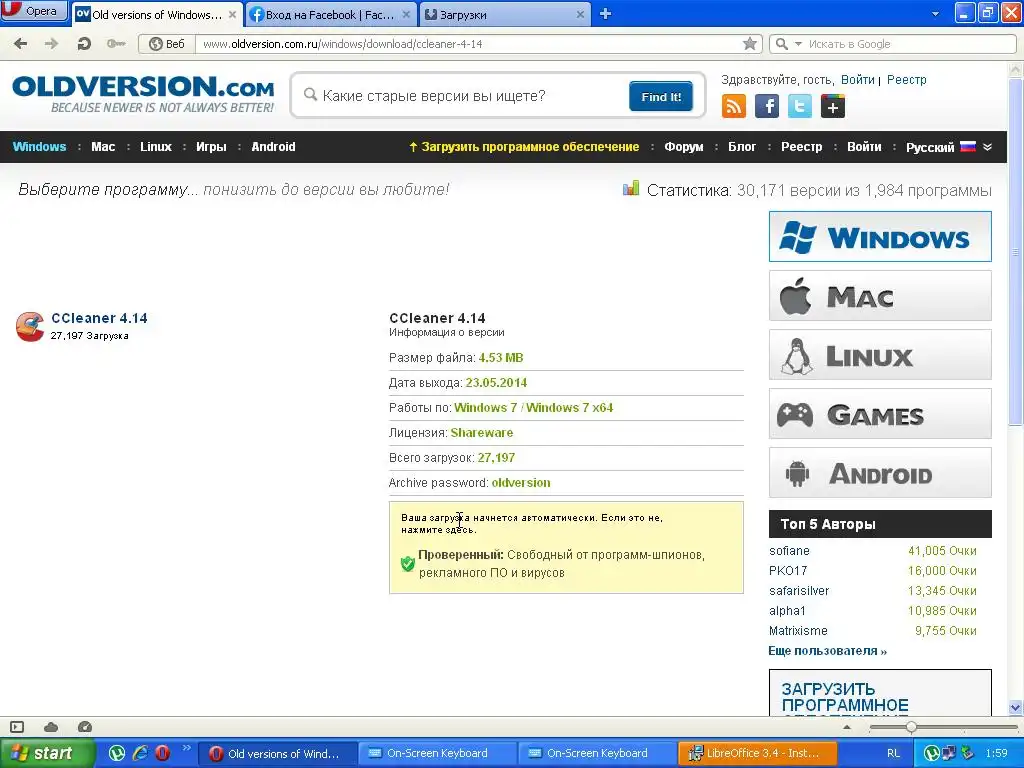The width and height of the screenshot is (1024, 768).
Task: Open the closed tabs dropdown arrow
Action: pos(935,14)
